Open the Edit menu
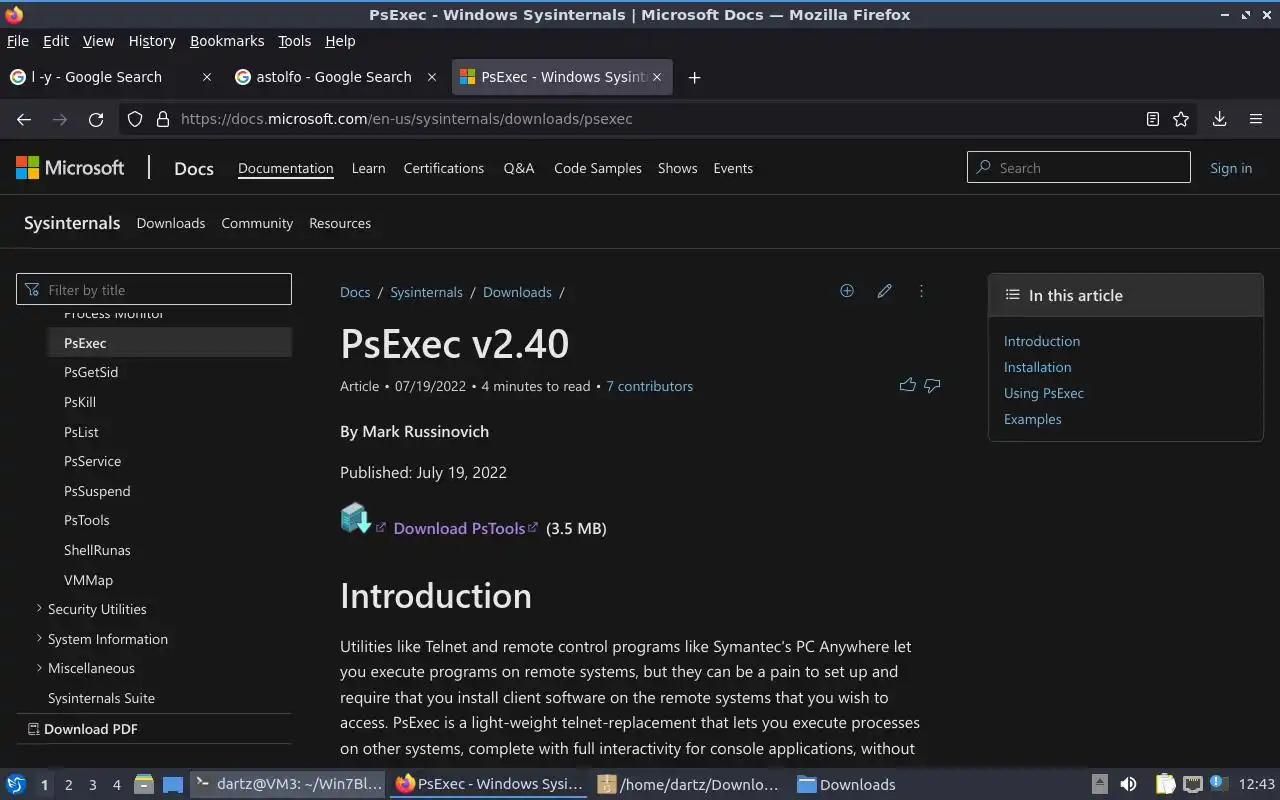 [x=56, y=41]
